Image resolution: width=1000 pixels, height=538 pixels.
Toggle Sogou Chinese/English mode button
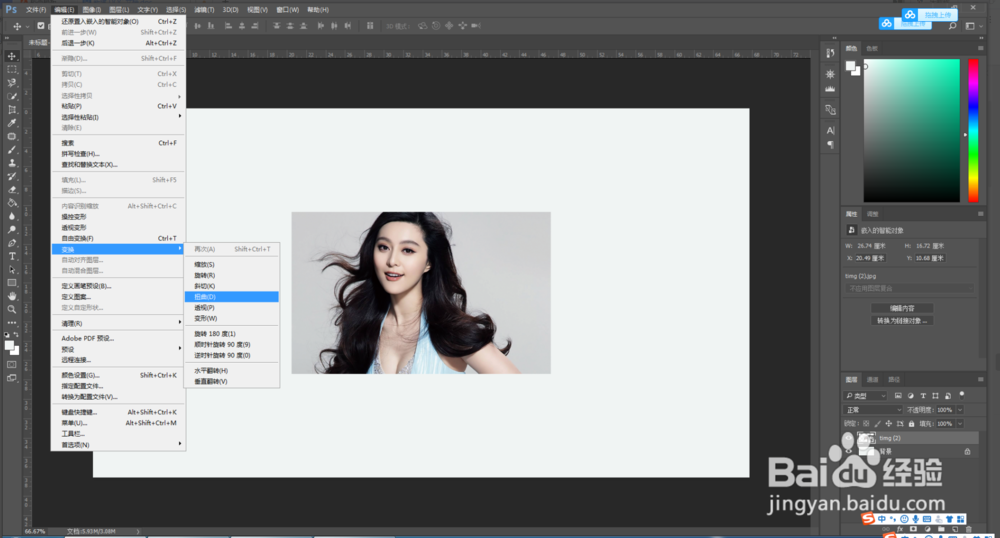[881, 519]
